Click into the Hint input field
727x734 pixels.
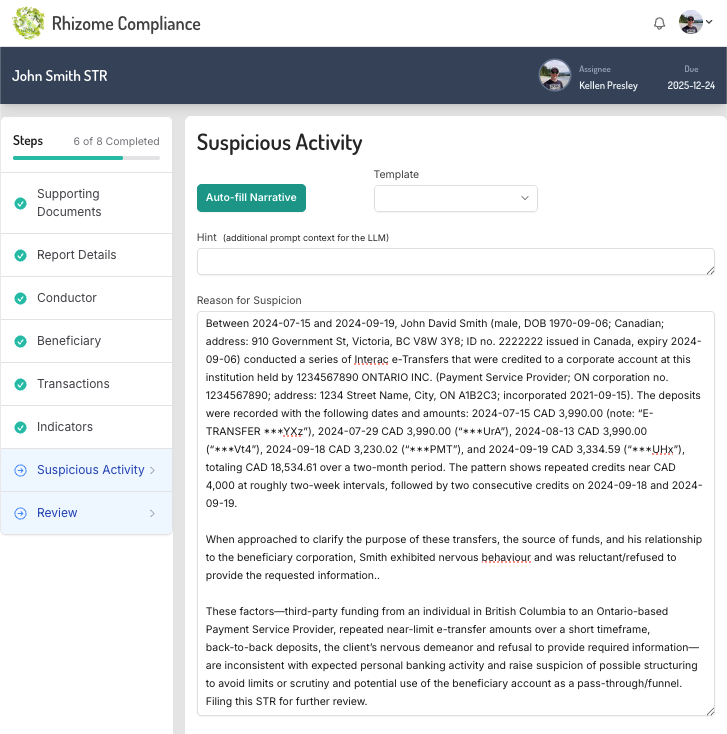455,261
